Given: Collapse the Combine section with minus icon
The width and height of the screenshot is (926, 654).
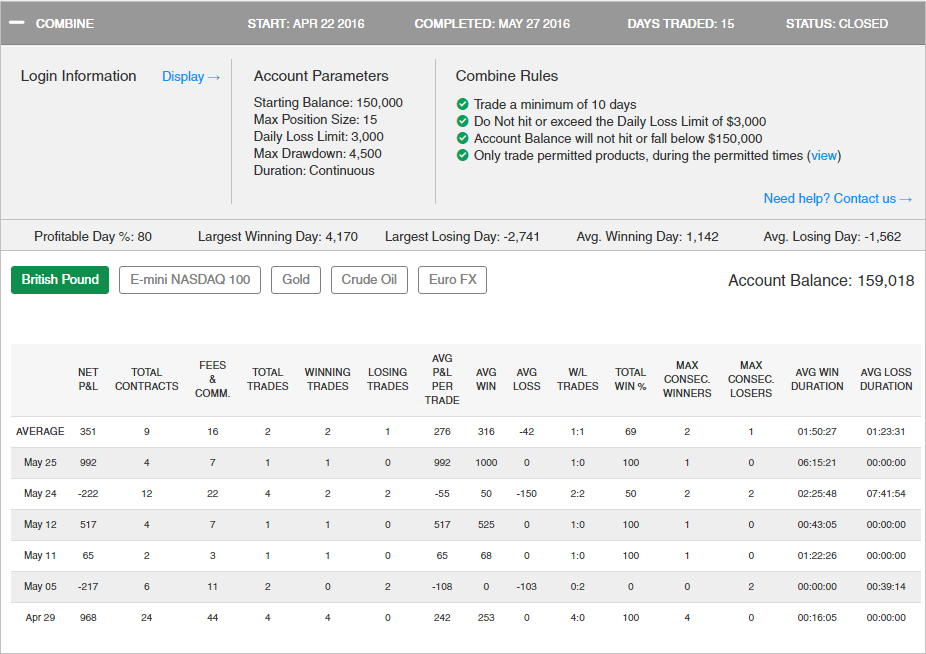Looking at the screenshot, I should point(16,23).
